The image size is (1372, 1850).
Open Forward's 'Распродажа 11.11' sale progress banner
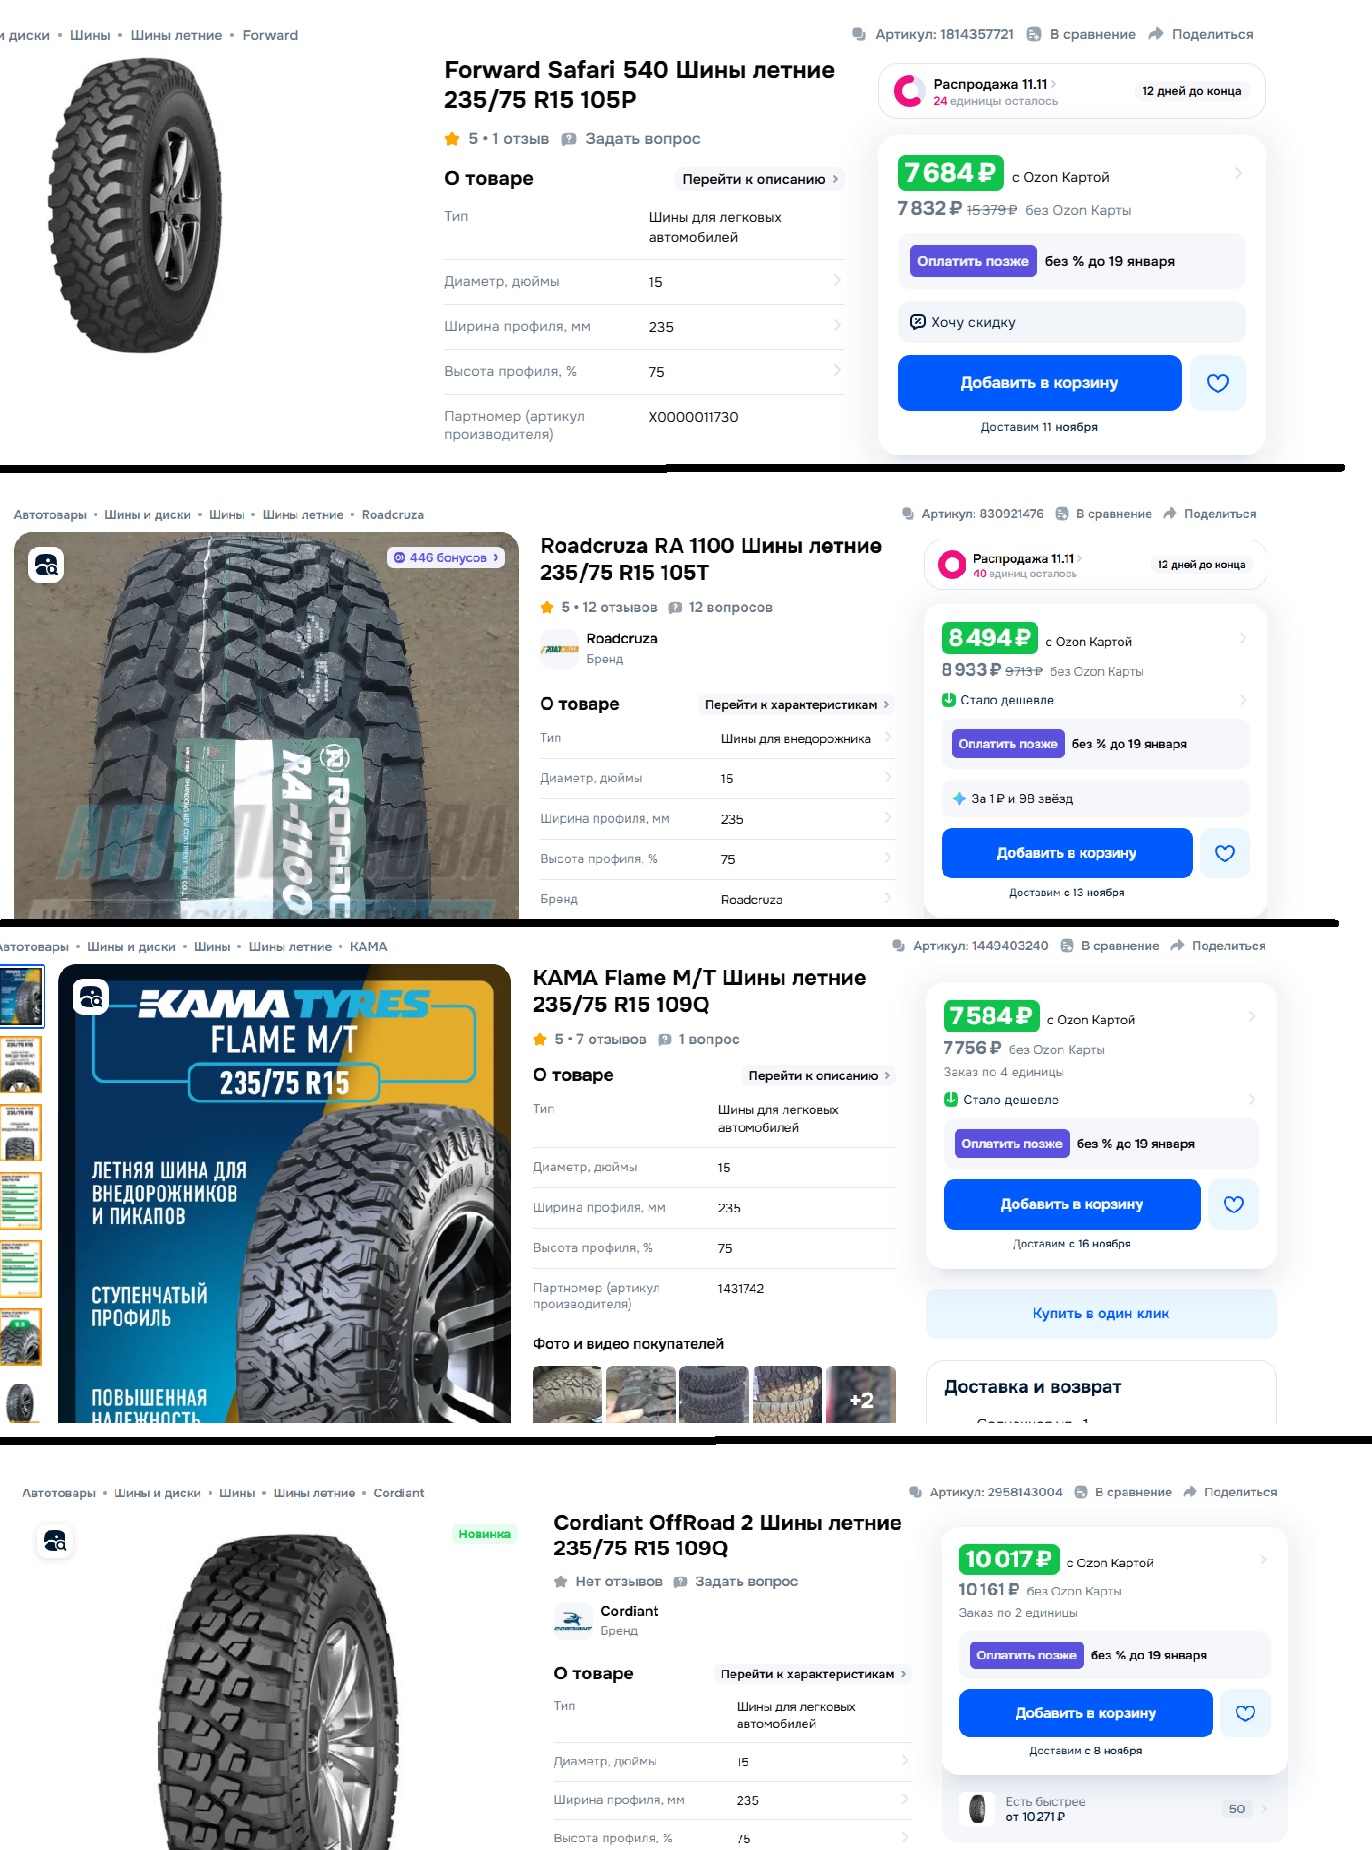[x=1071, y=91]
